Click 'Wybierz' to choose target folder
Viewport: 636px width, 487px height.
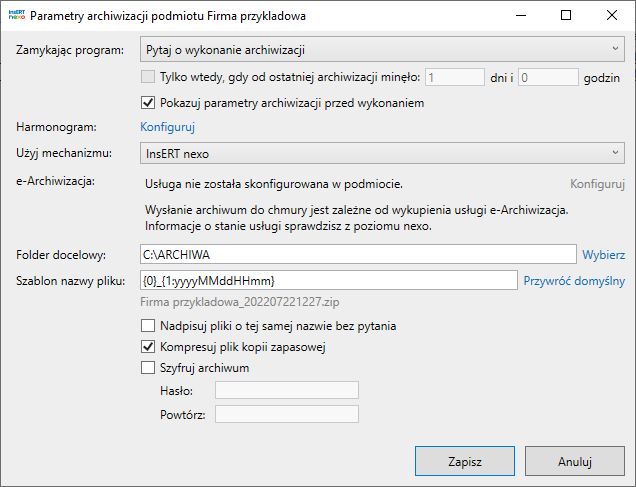click(x=604, y=254)
